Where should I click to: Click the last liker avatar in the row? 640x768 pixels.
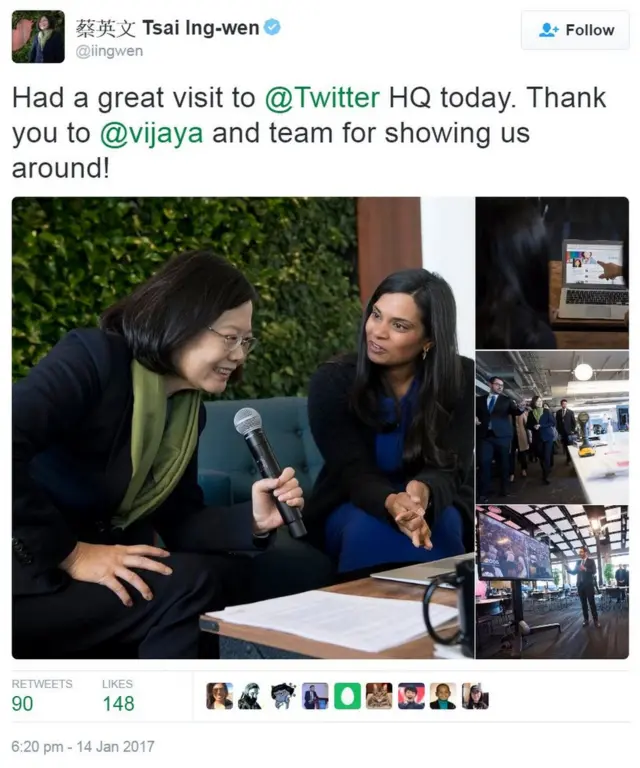click(475, 696)
